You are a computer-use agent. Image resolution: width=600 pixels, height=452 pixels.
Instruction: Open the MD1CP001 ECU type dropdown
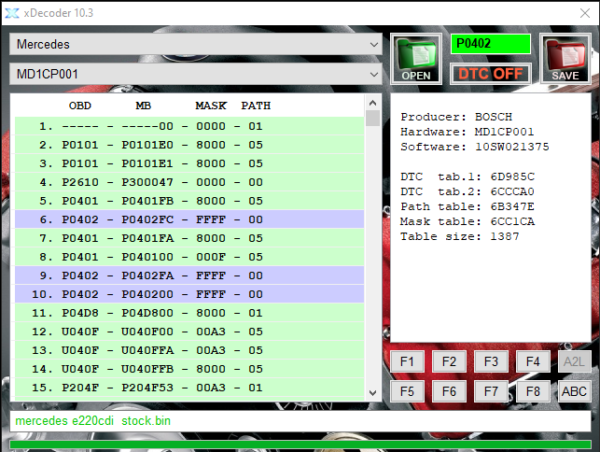[195, 75]
